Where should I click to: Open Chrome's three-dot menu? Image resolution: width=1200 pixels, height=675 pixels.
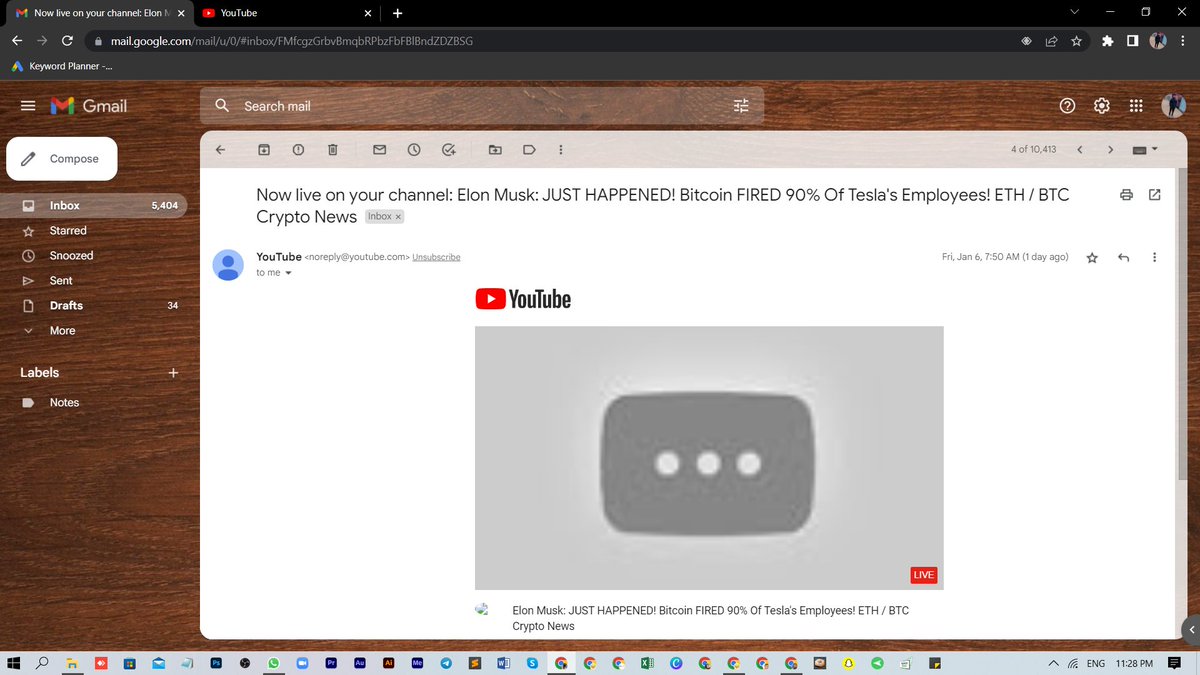(x=1184, y=41)
